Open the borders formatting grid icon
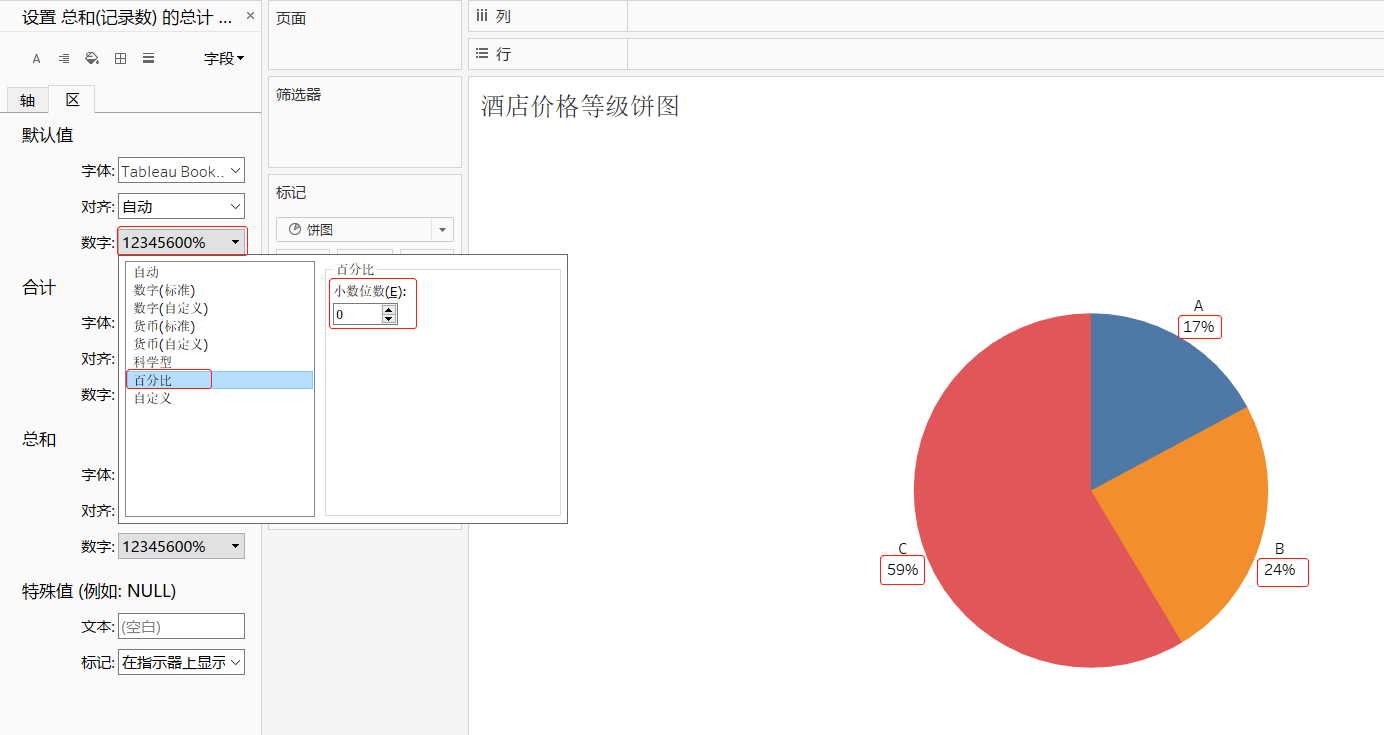 click(x=120, y=59)
